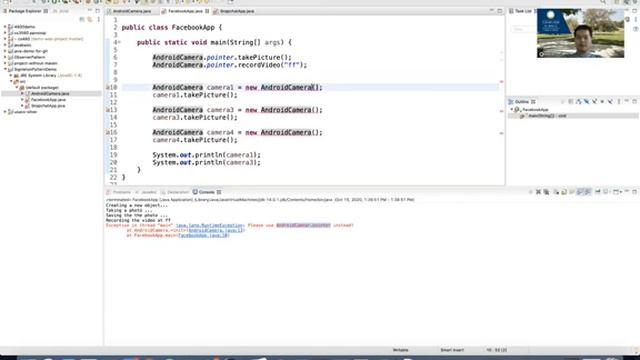Pin Console icon in Console toolbar
The image size is (640, 360).
(598, 192)
